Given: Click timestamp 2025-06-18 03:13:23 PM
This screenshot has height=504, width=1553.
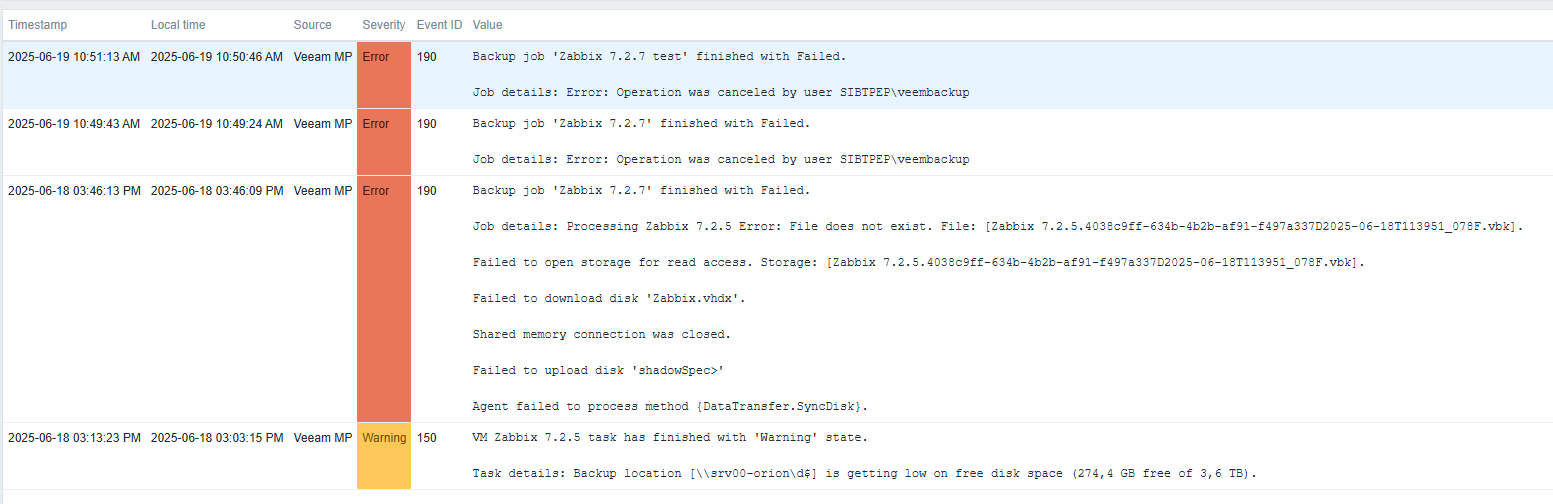Looking at the screenshot, I should 74,437.
